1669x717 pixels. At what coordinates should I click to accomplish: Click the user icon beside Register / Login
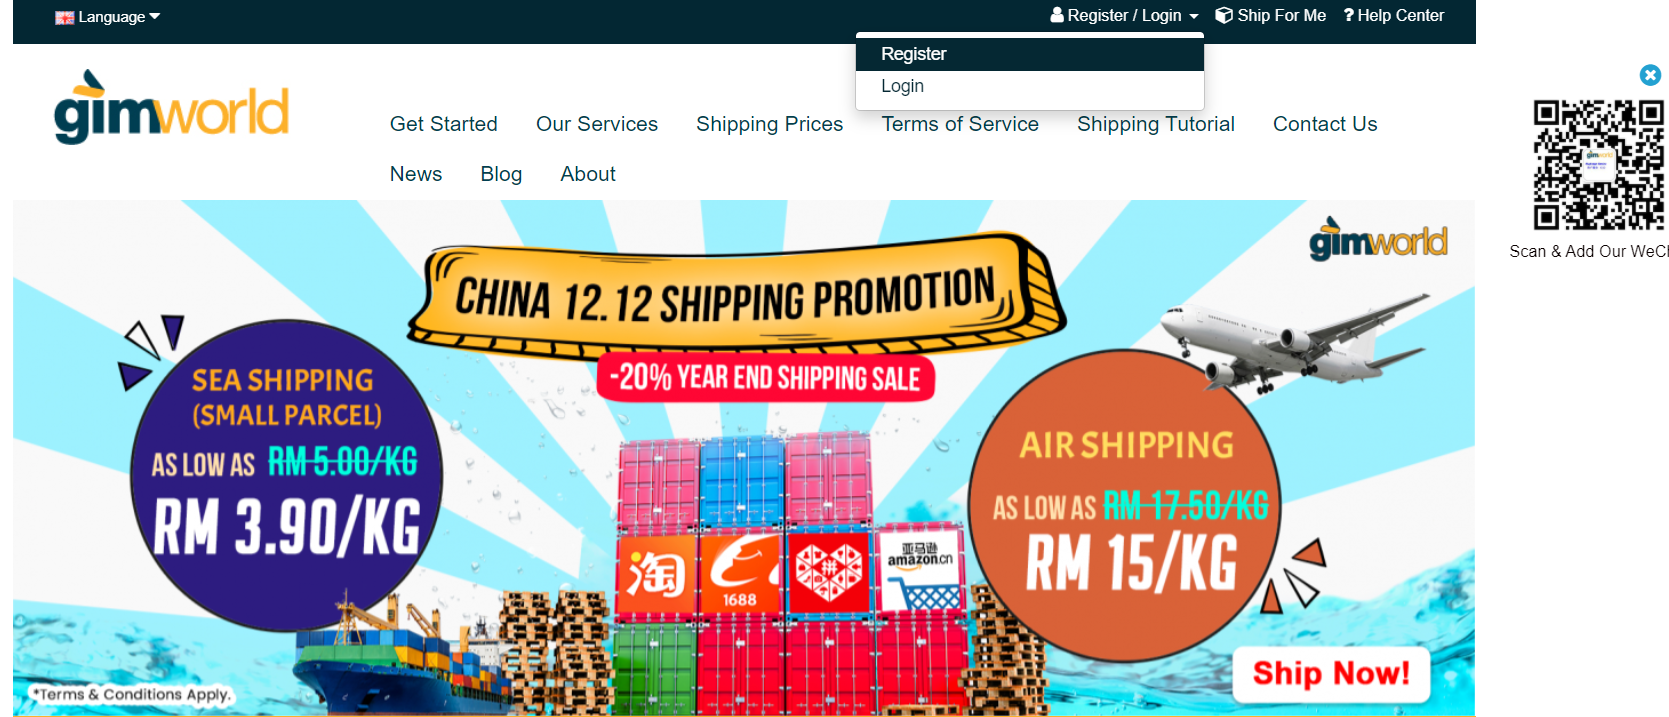coord(1057,15)
